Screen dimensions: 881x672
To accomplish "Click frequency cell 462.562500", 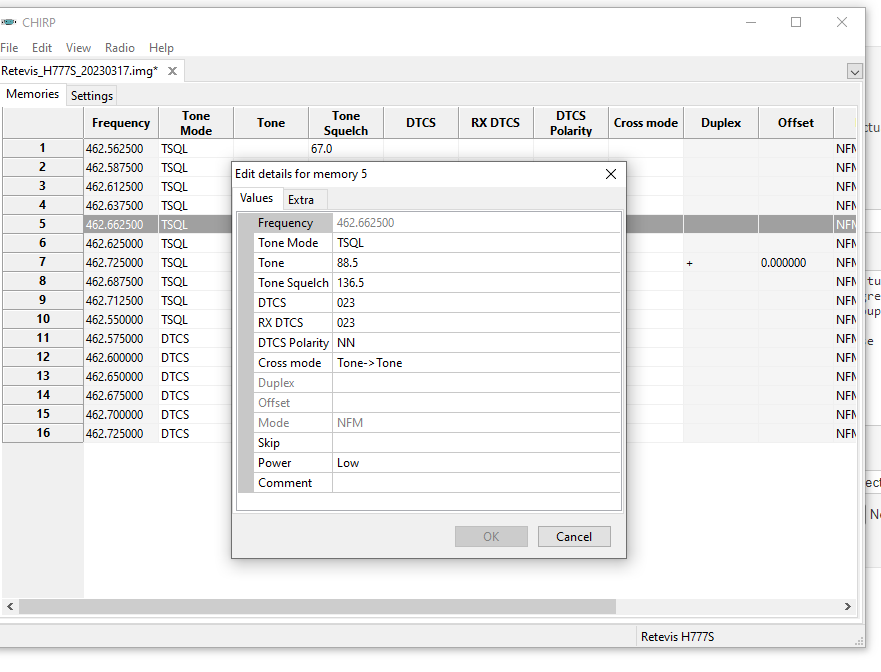I will tap(121, 149).
